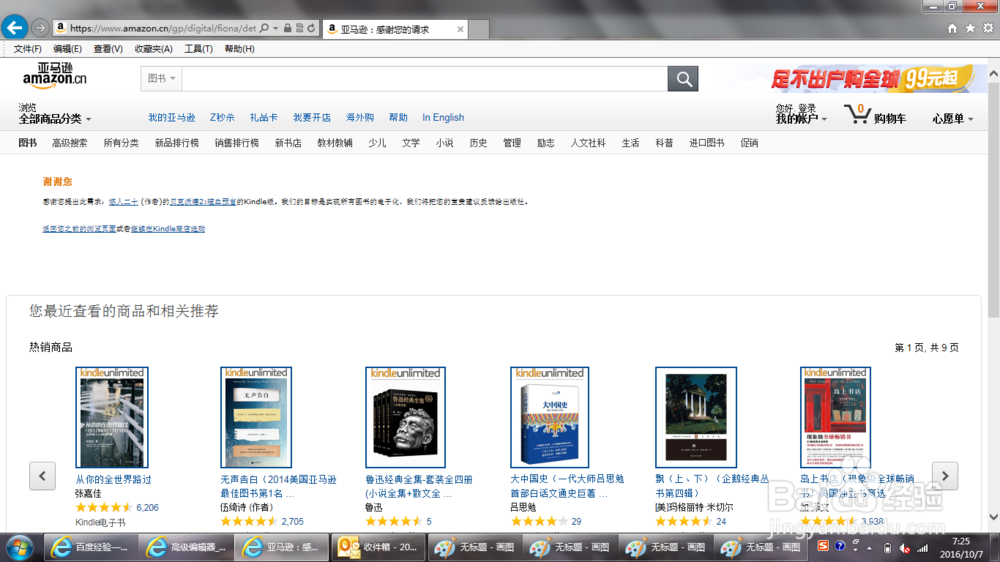Open the shopping cart icon
This screenshot has width=1000, height=562.
tap(857, 114)
